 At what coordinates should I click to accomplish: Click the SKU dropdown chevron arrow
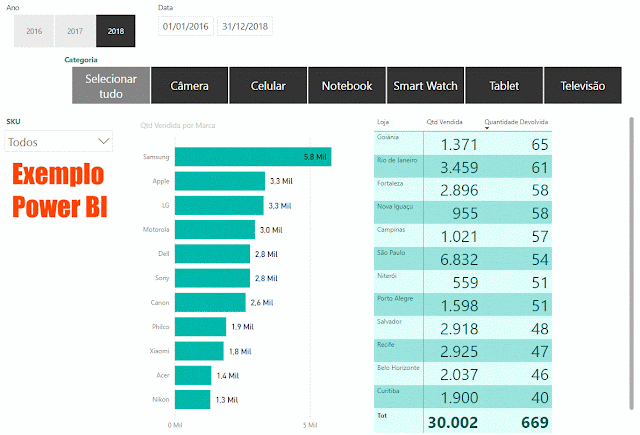104,141
